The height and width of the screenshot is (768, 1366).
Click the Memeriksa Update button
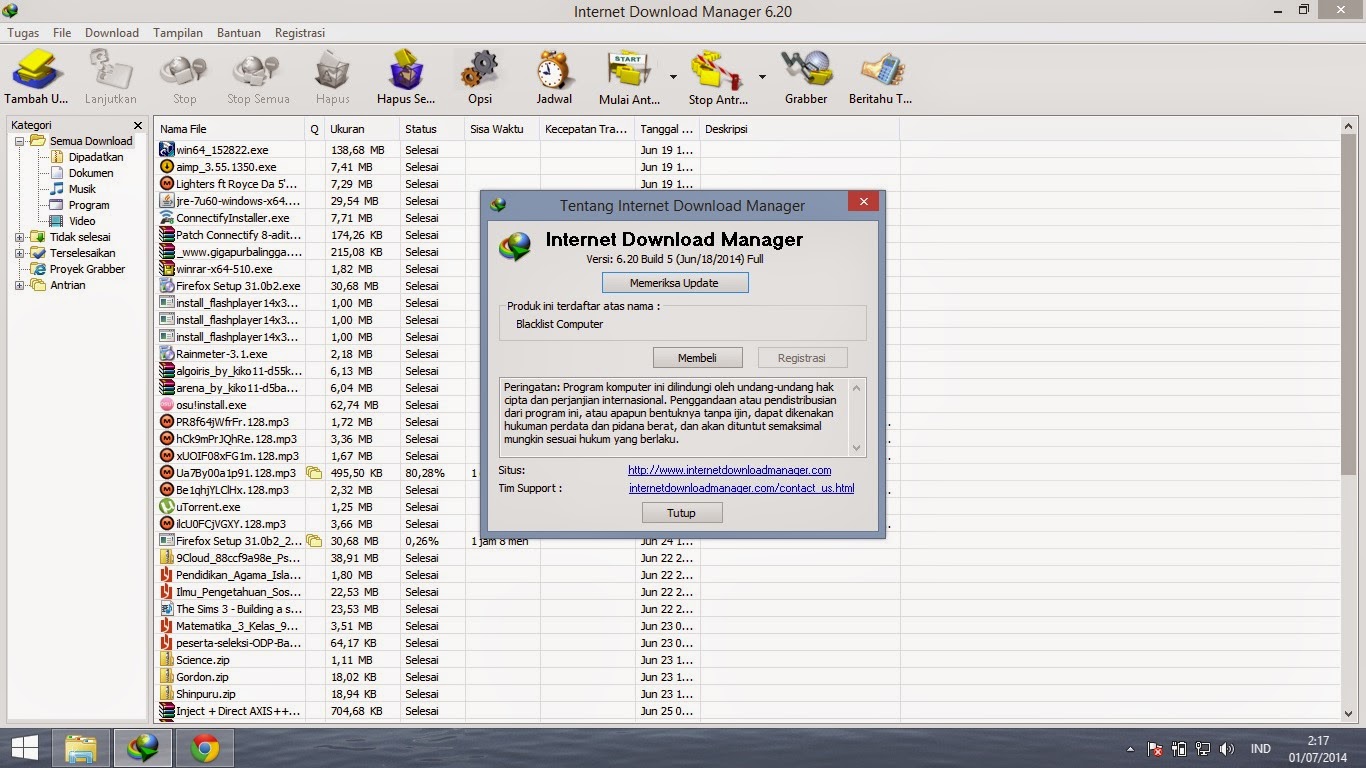[x=674, y=283]
